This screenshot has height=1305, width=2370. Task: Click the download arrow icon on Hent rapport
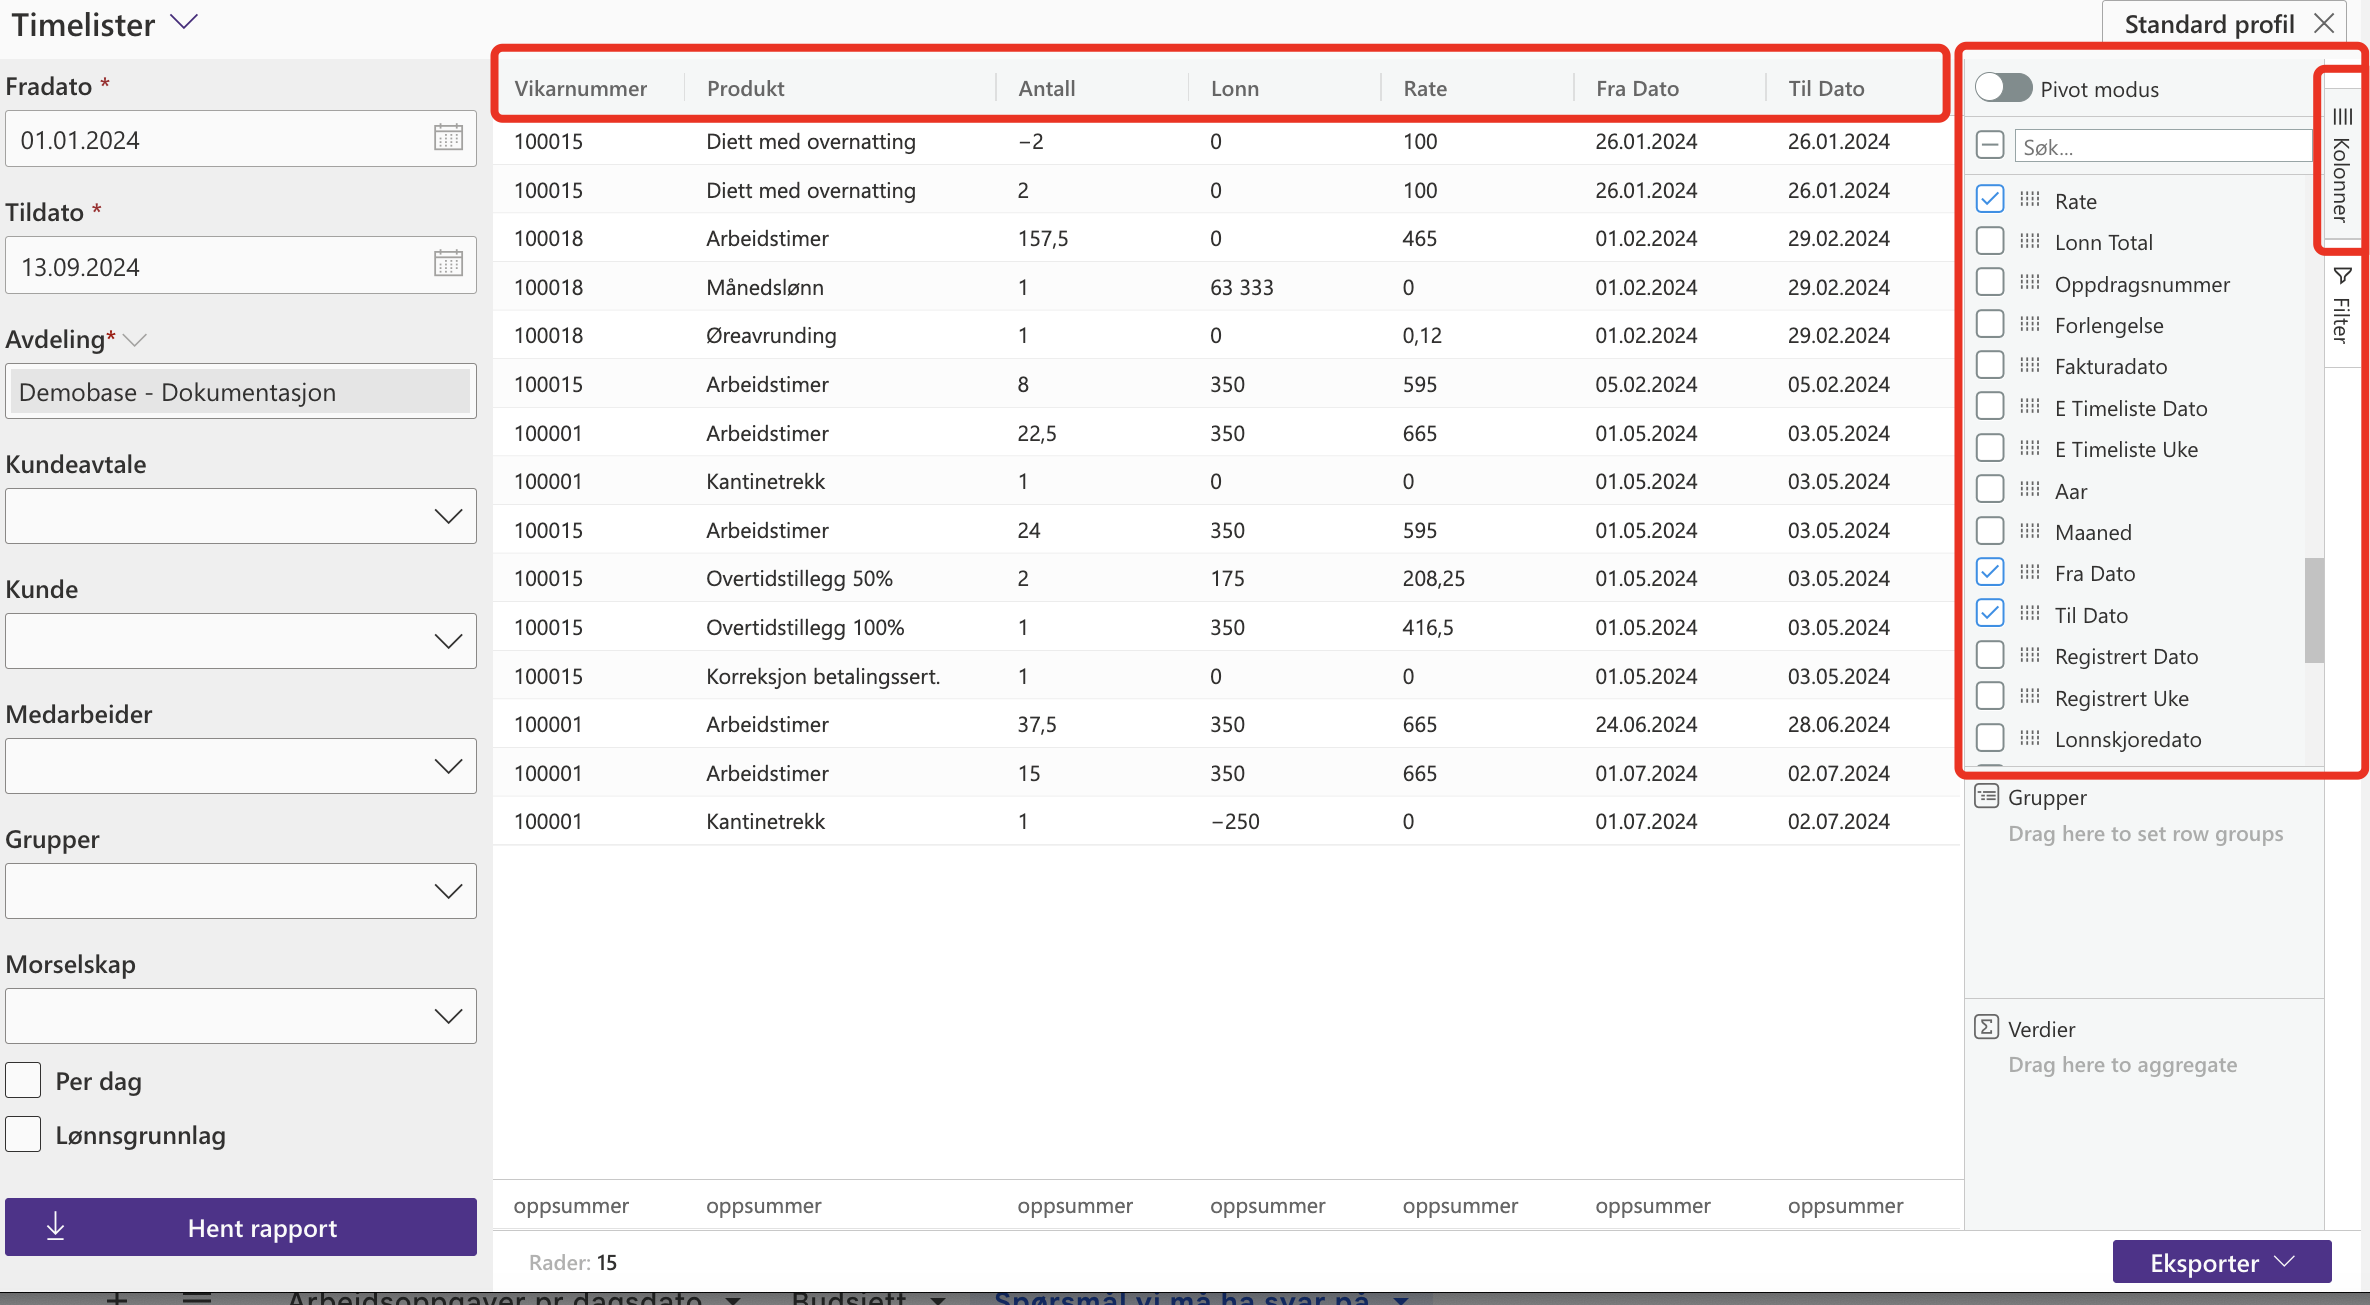coord(56,1226)
